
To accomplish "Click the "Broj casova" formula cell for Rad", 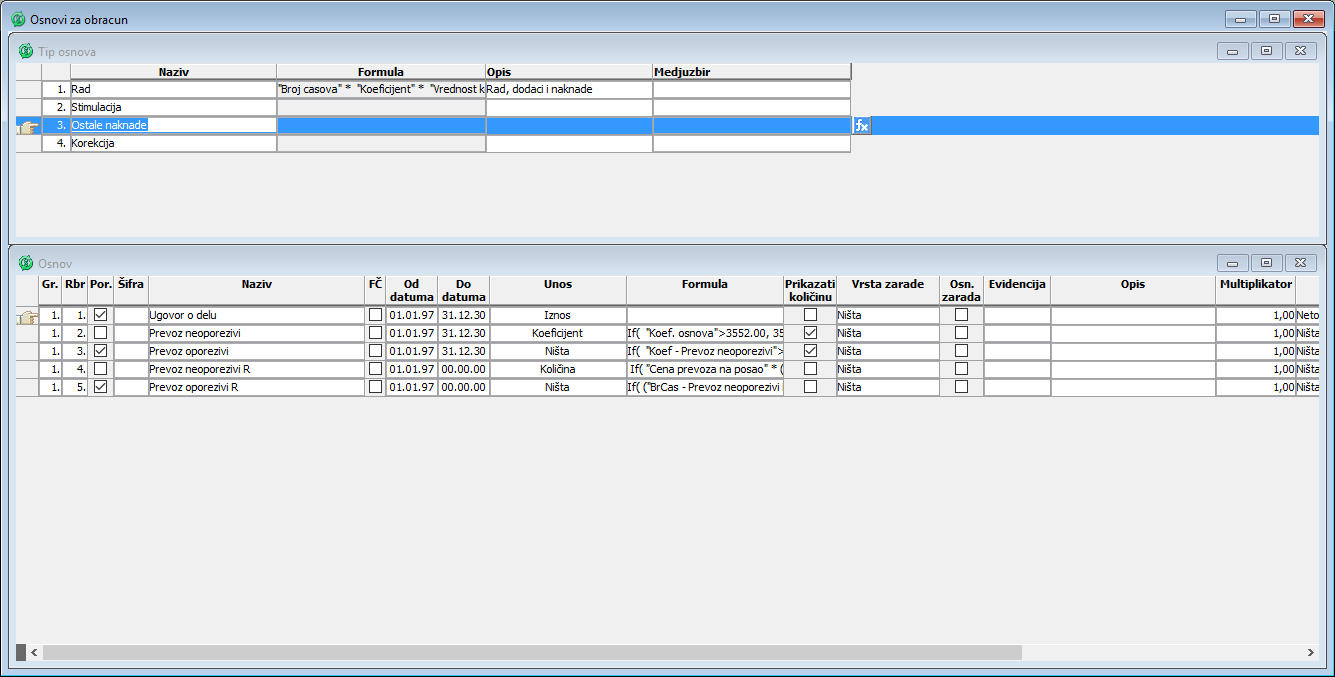I will click(x=381, y=89).
